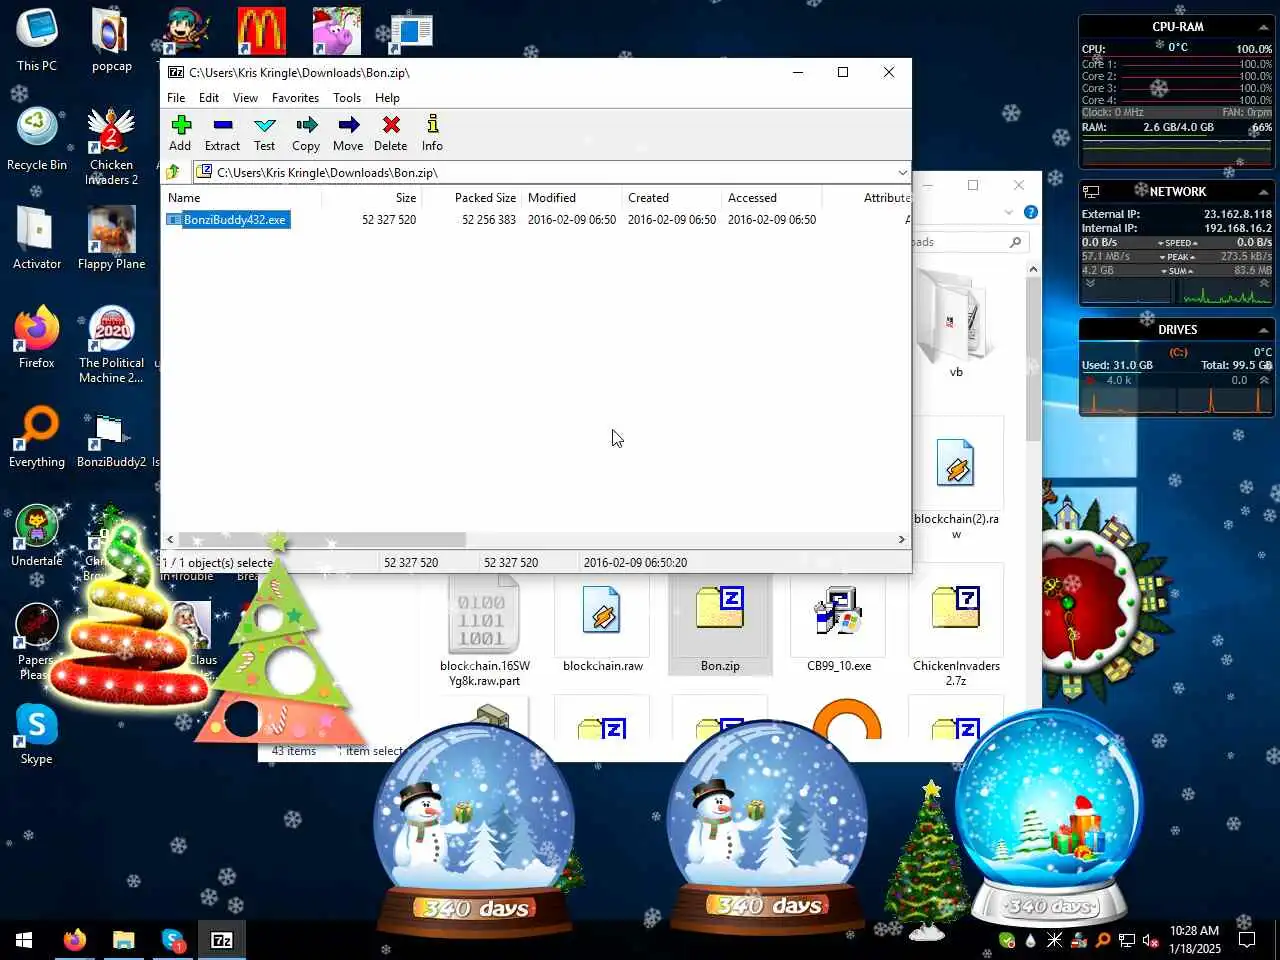Image resolution: width=1280 pixels, height=960 pixels.
Task: Open the Help menu
Action: click(x=387, y=98)
